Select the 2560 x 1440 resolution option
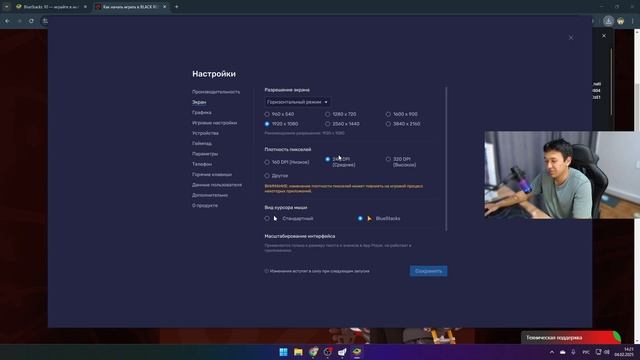 327,124
